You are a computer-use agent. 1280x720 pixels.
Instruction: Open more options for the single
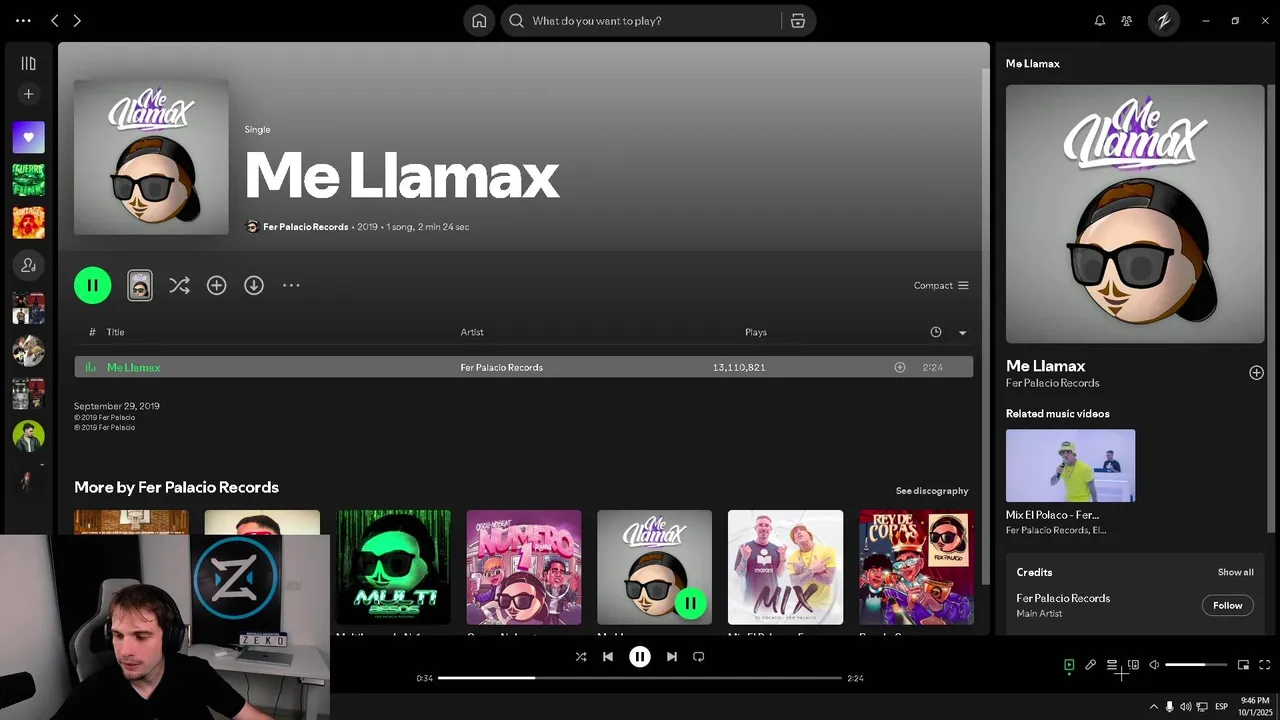tap(291, 285)
